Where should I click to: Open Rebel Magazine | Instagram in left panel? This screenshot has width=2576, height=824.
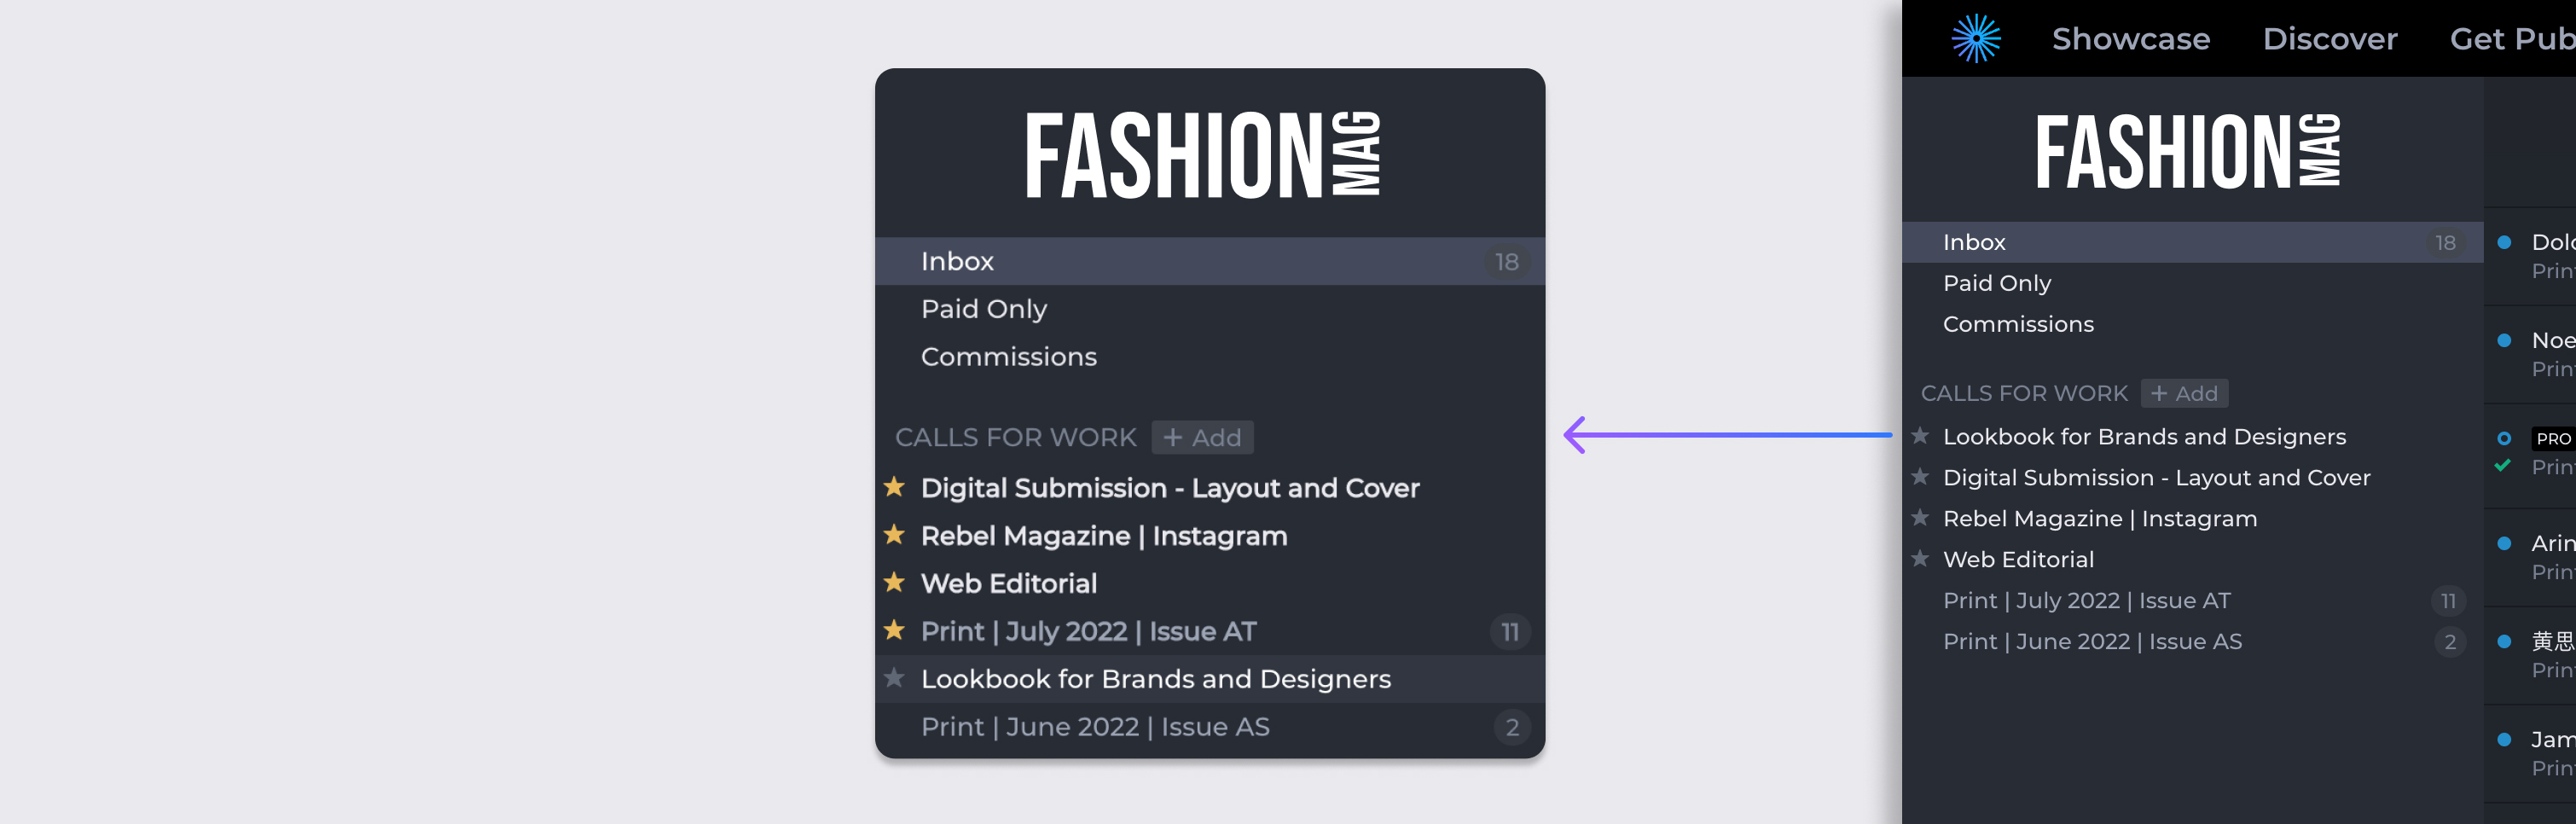1104,536
